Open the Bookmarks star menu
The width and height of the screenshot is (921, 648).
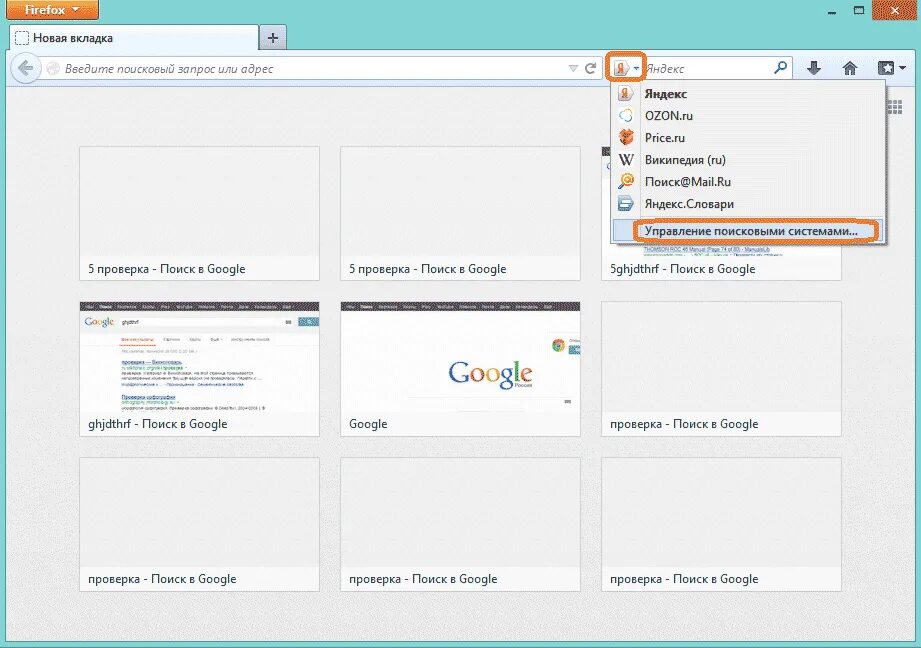pyautogui.click(x=891, y=69)
